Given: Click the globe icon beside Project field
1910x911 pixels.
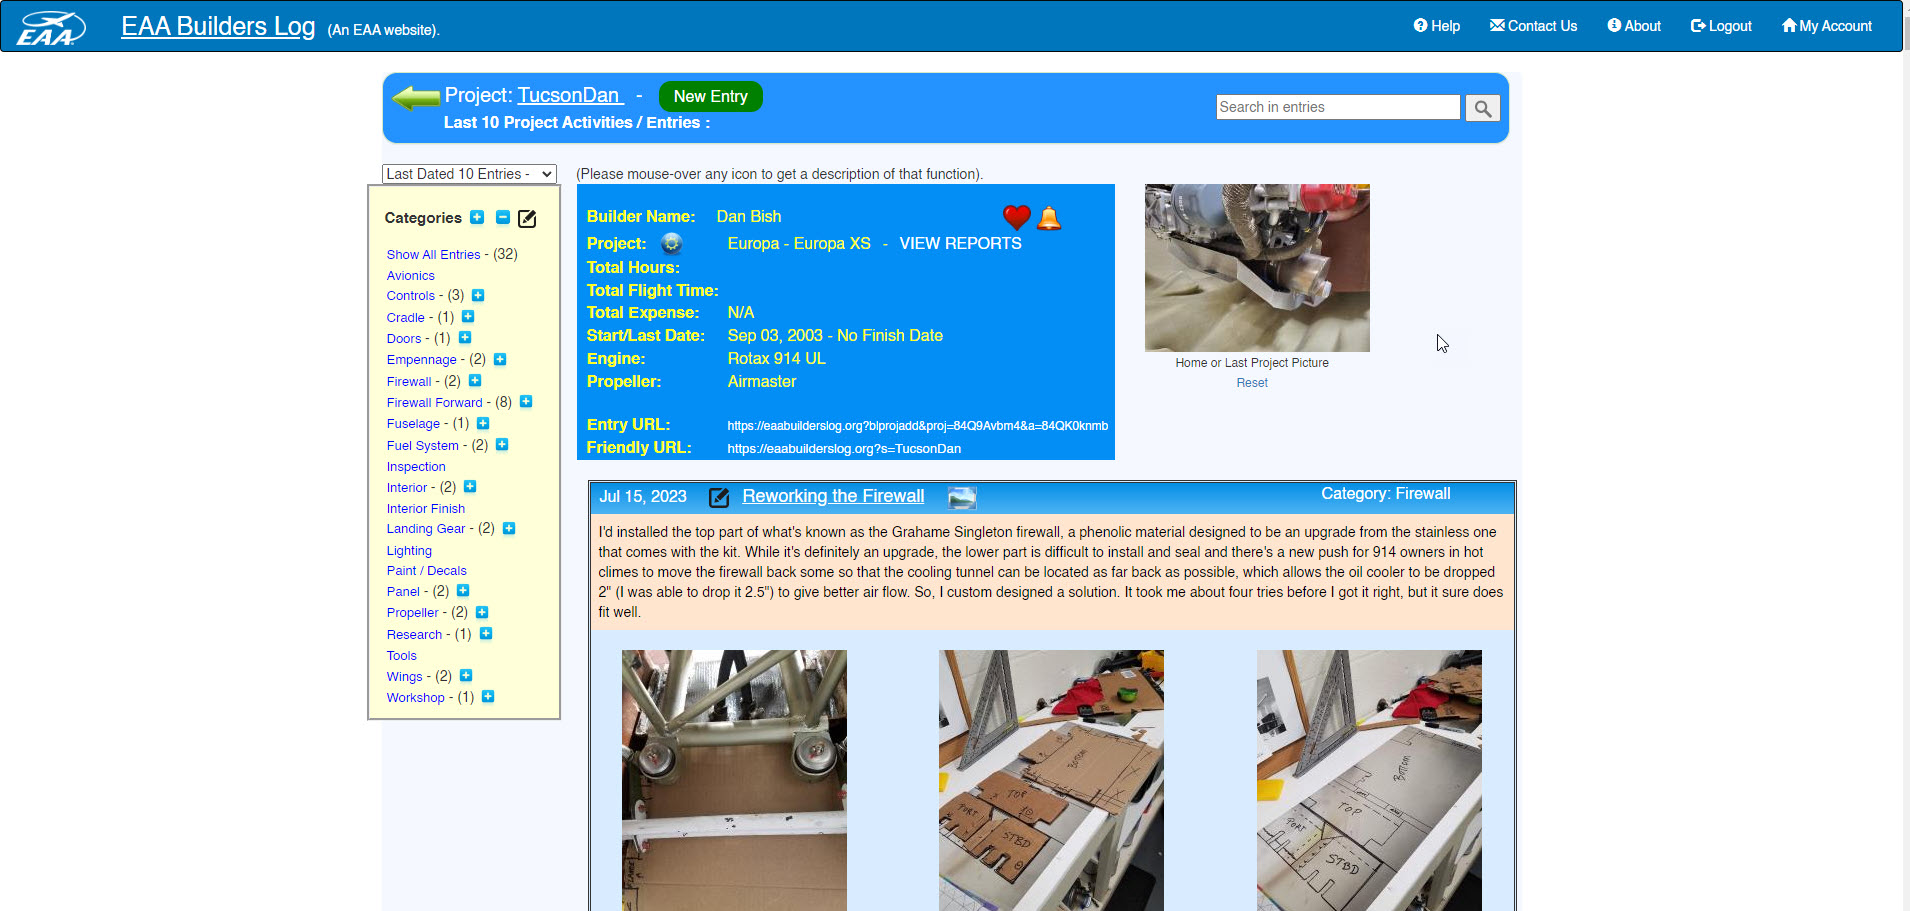Looking at the screenshot, I should (x=673, y=243).
